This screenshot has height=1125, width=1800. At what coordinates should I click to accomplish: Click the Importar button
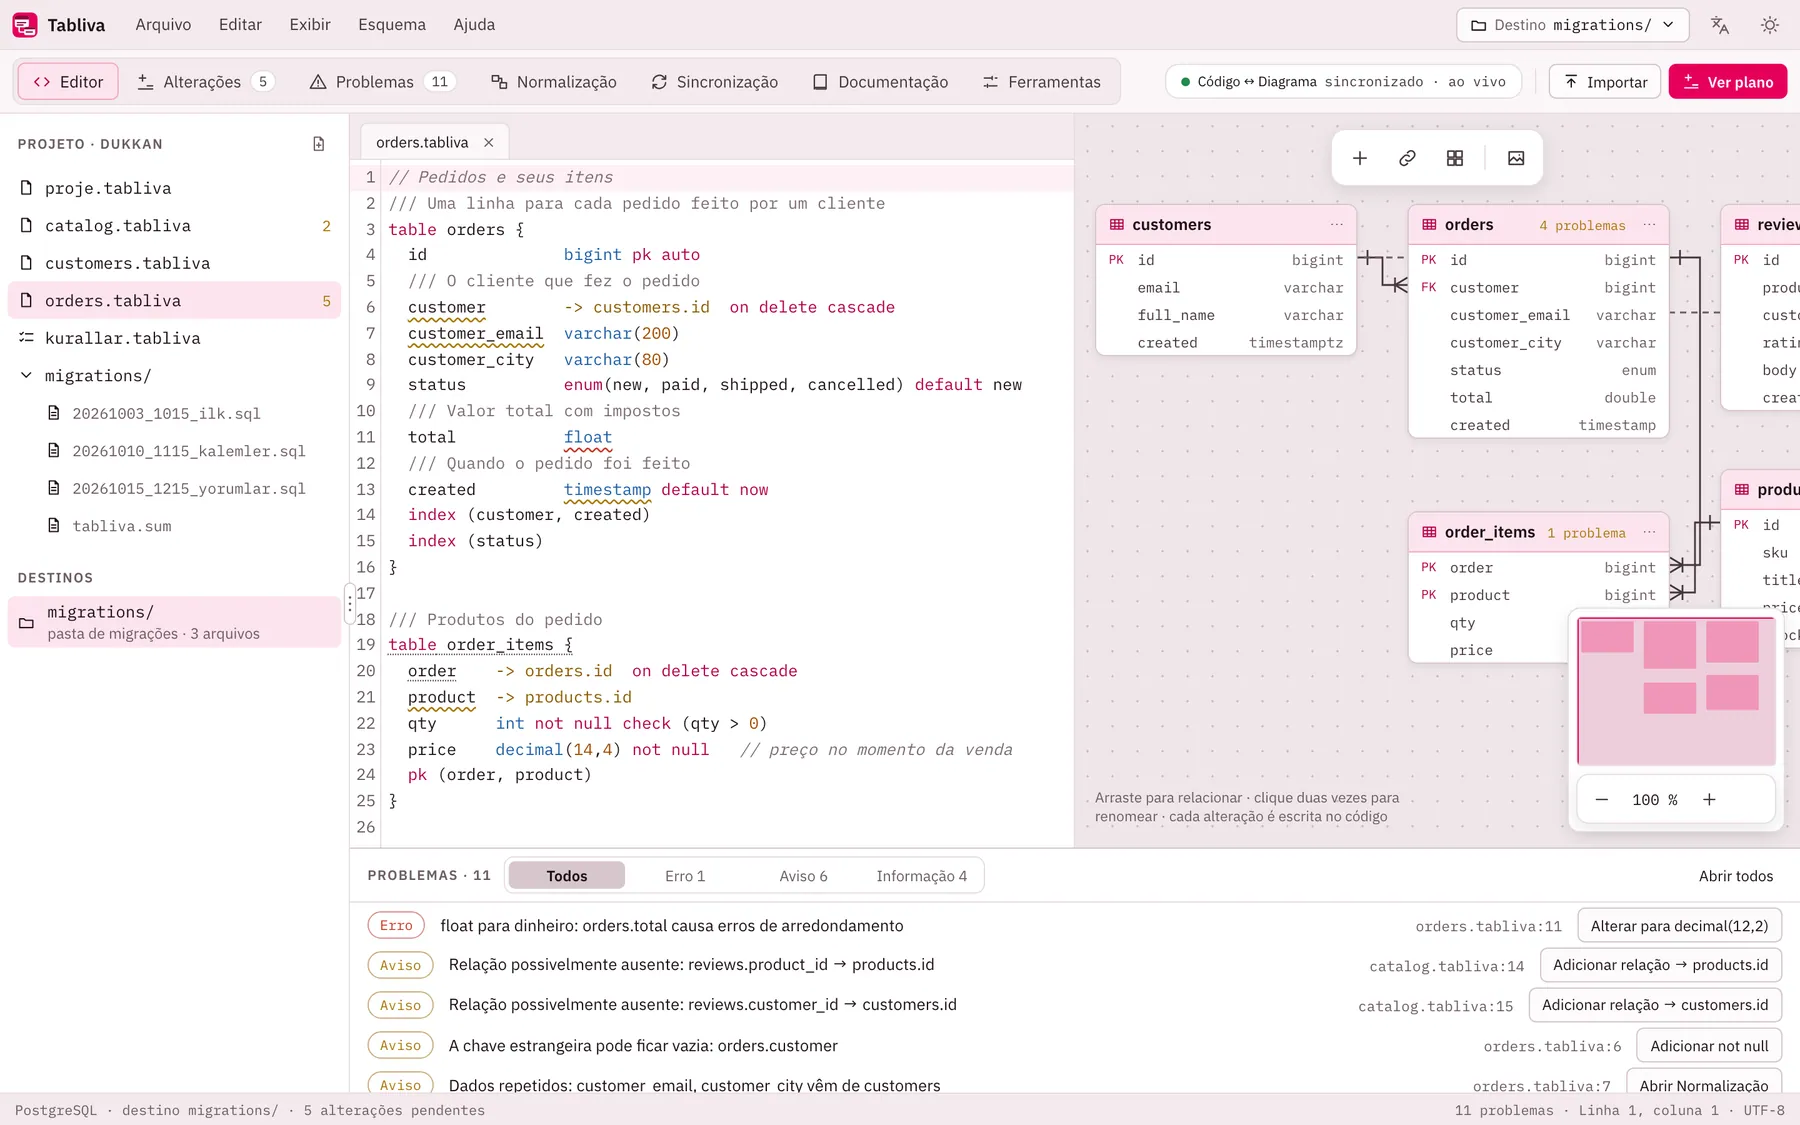coord(1605,82)
